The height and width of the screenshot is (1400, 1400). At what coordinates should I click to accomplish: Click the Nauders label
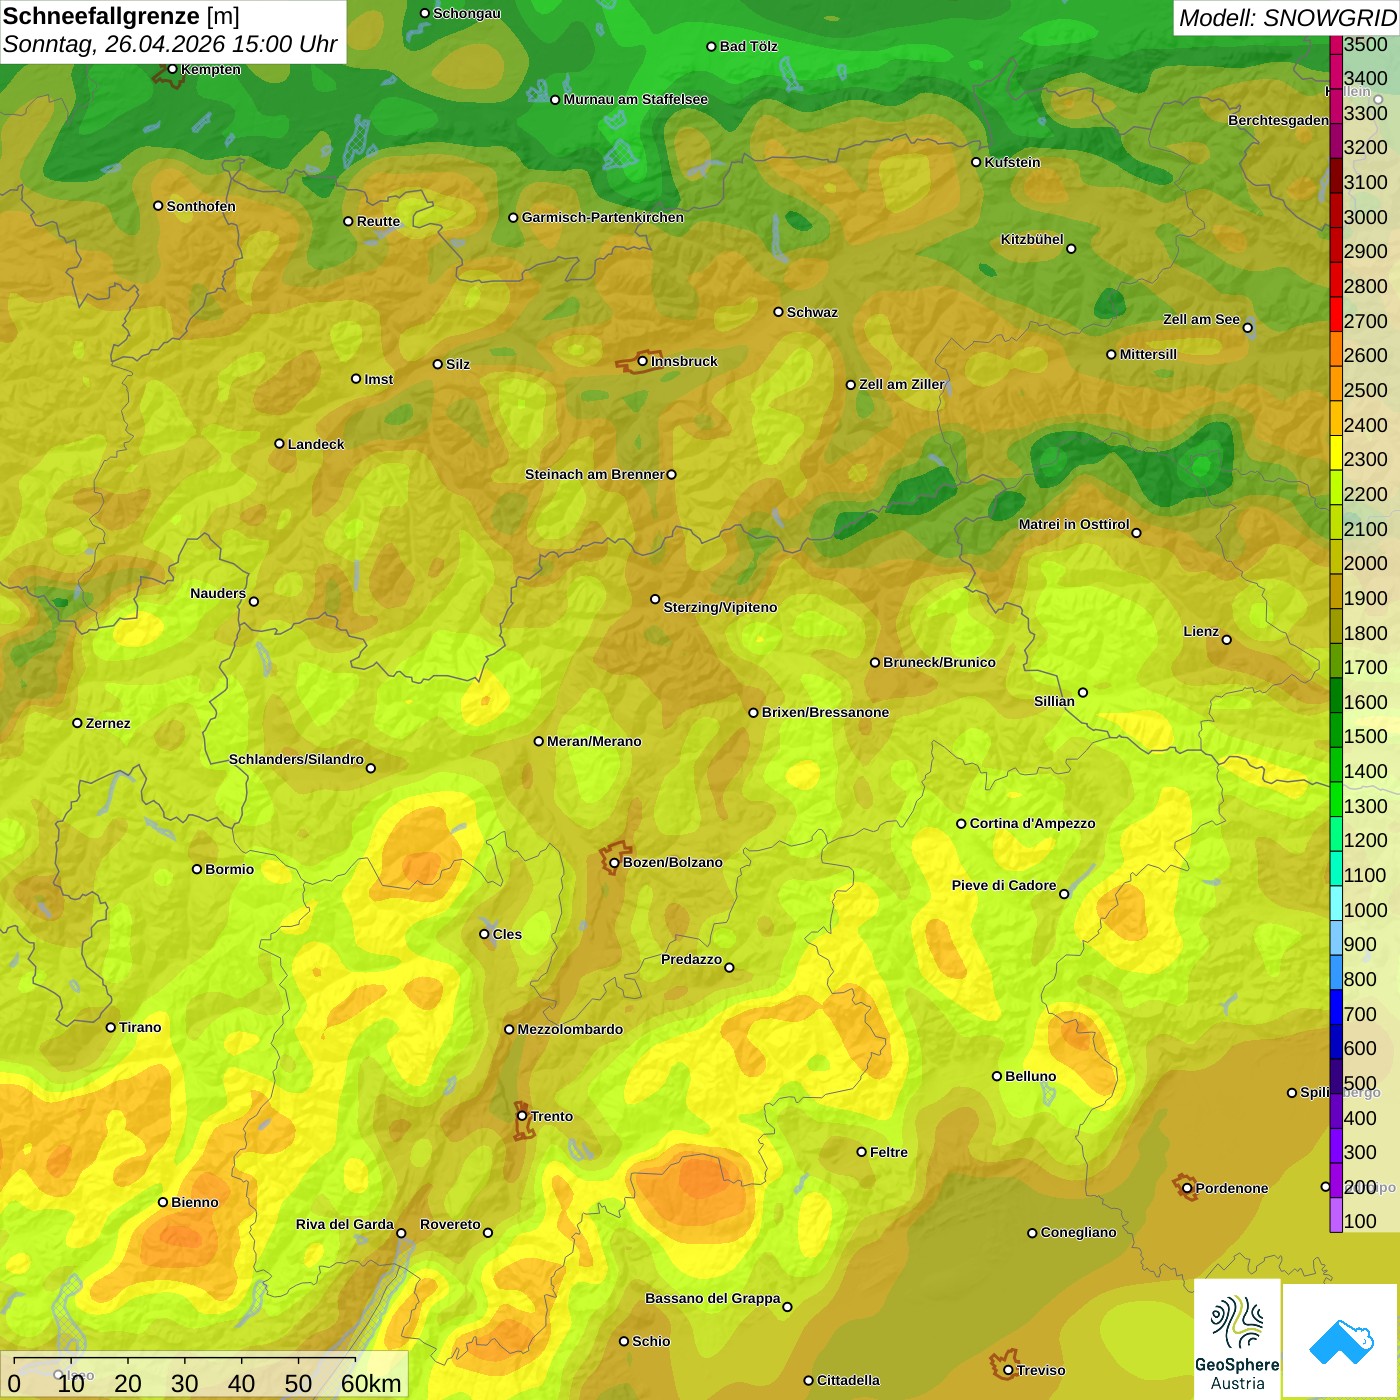(x=218, y=593)
